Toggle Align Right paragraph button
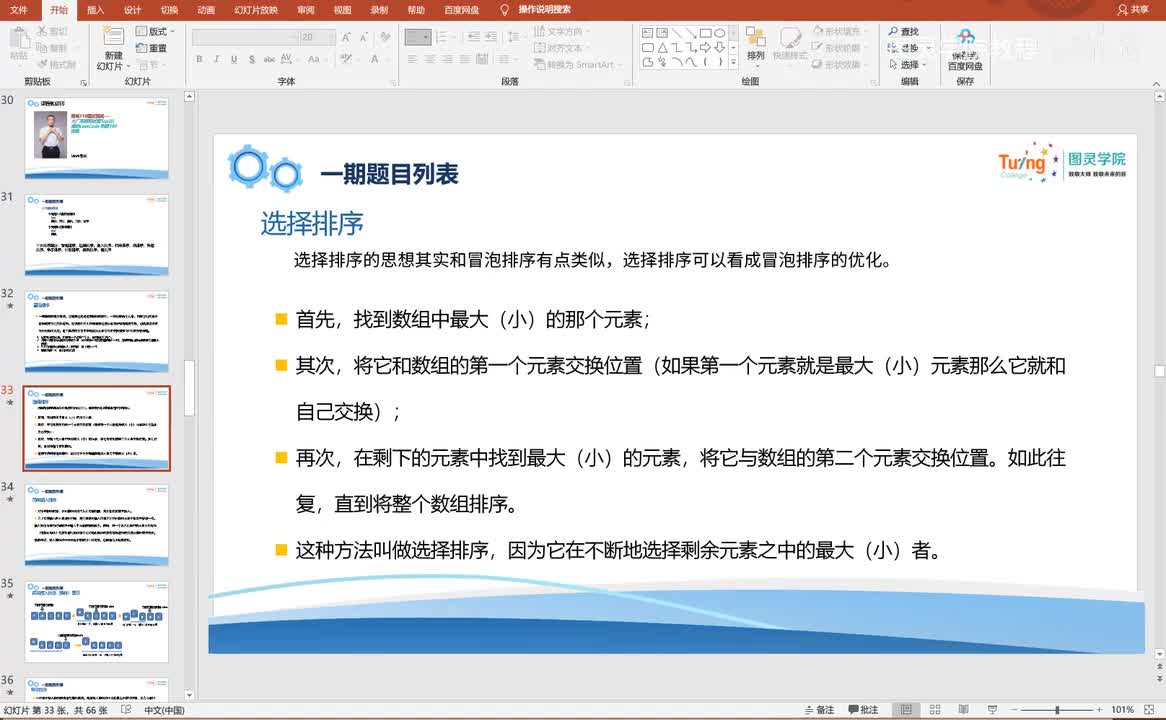The image size is (1166, 720). point(447,59)
